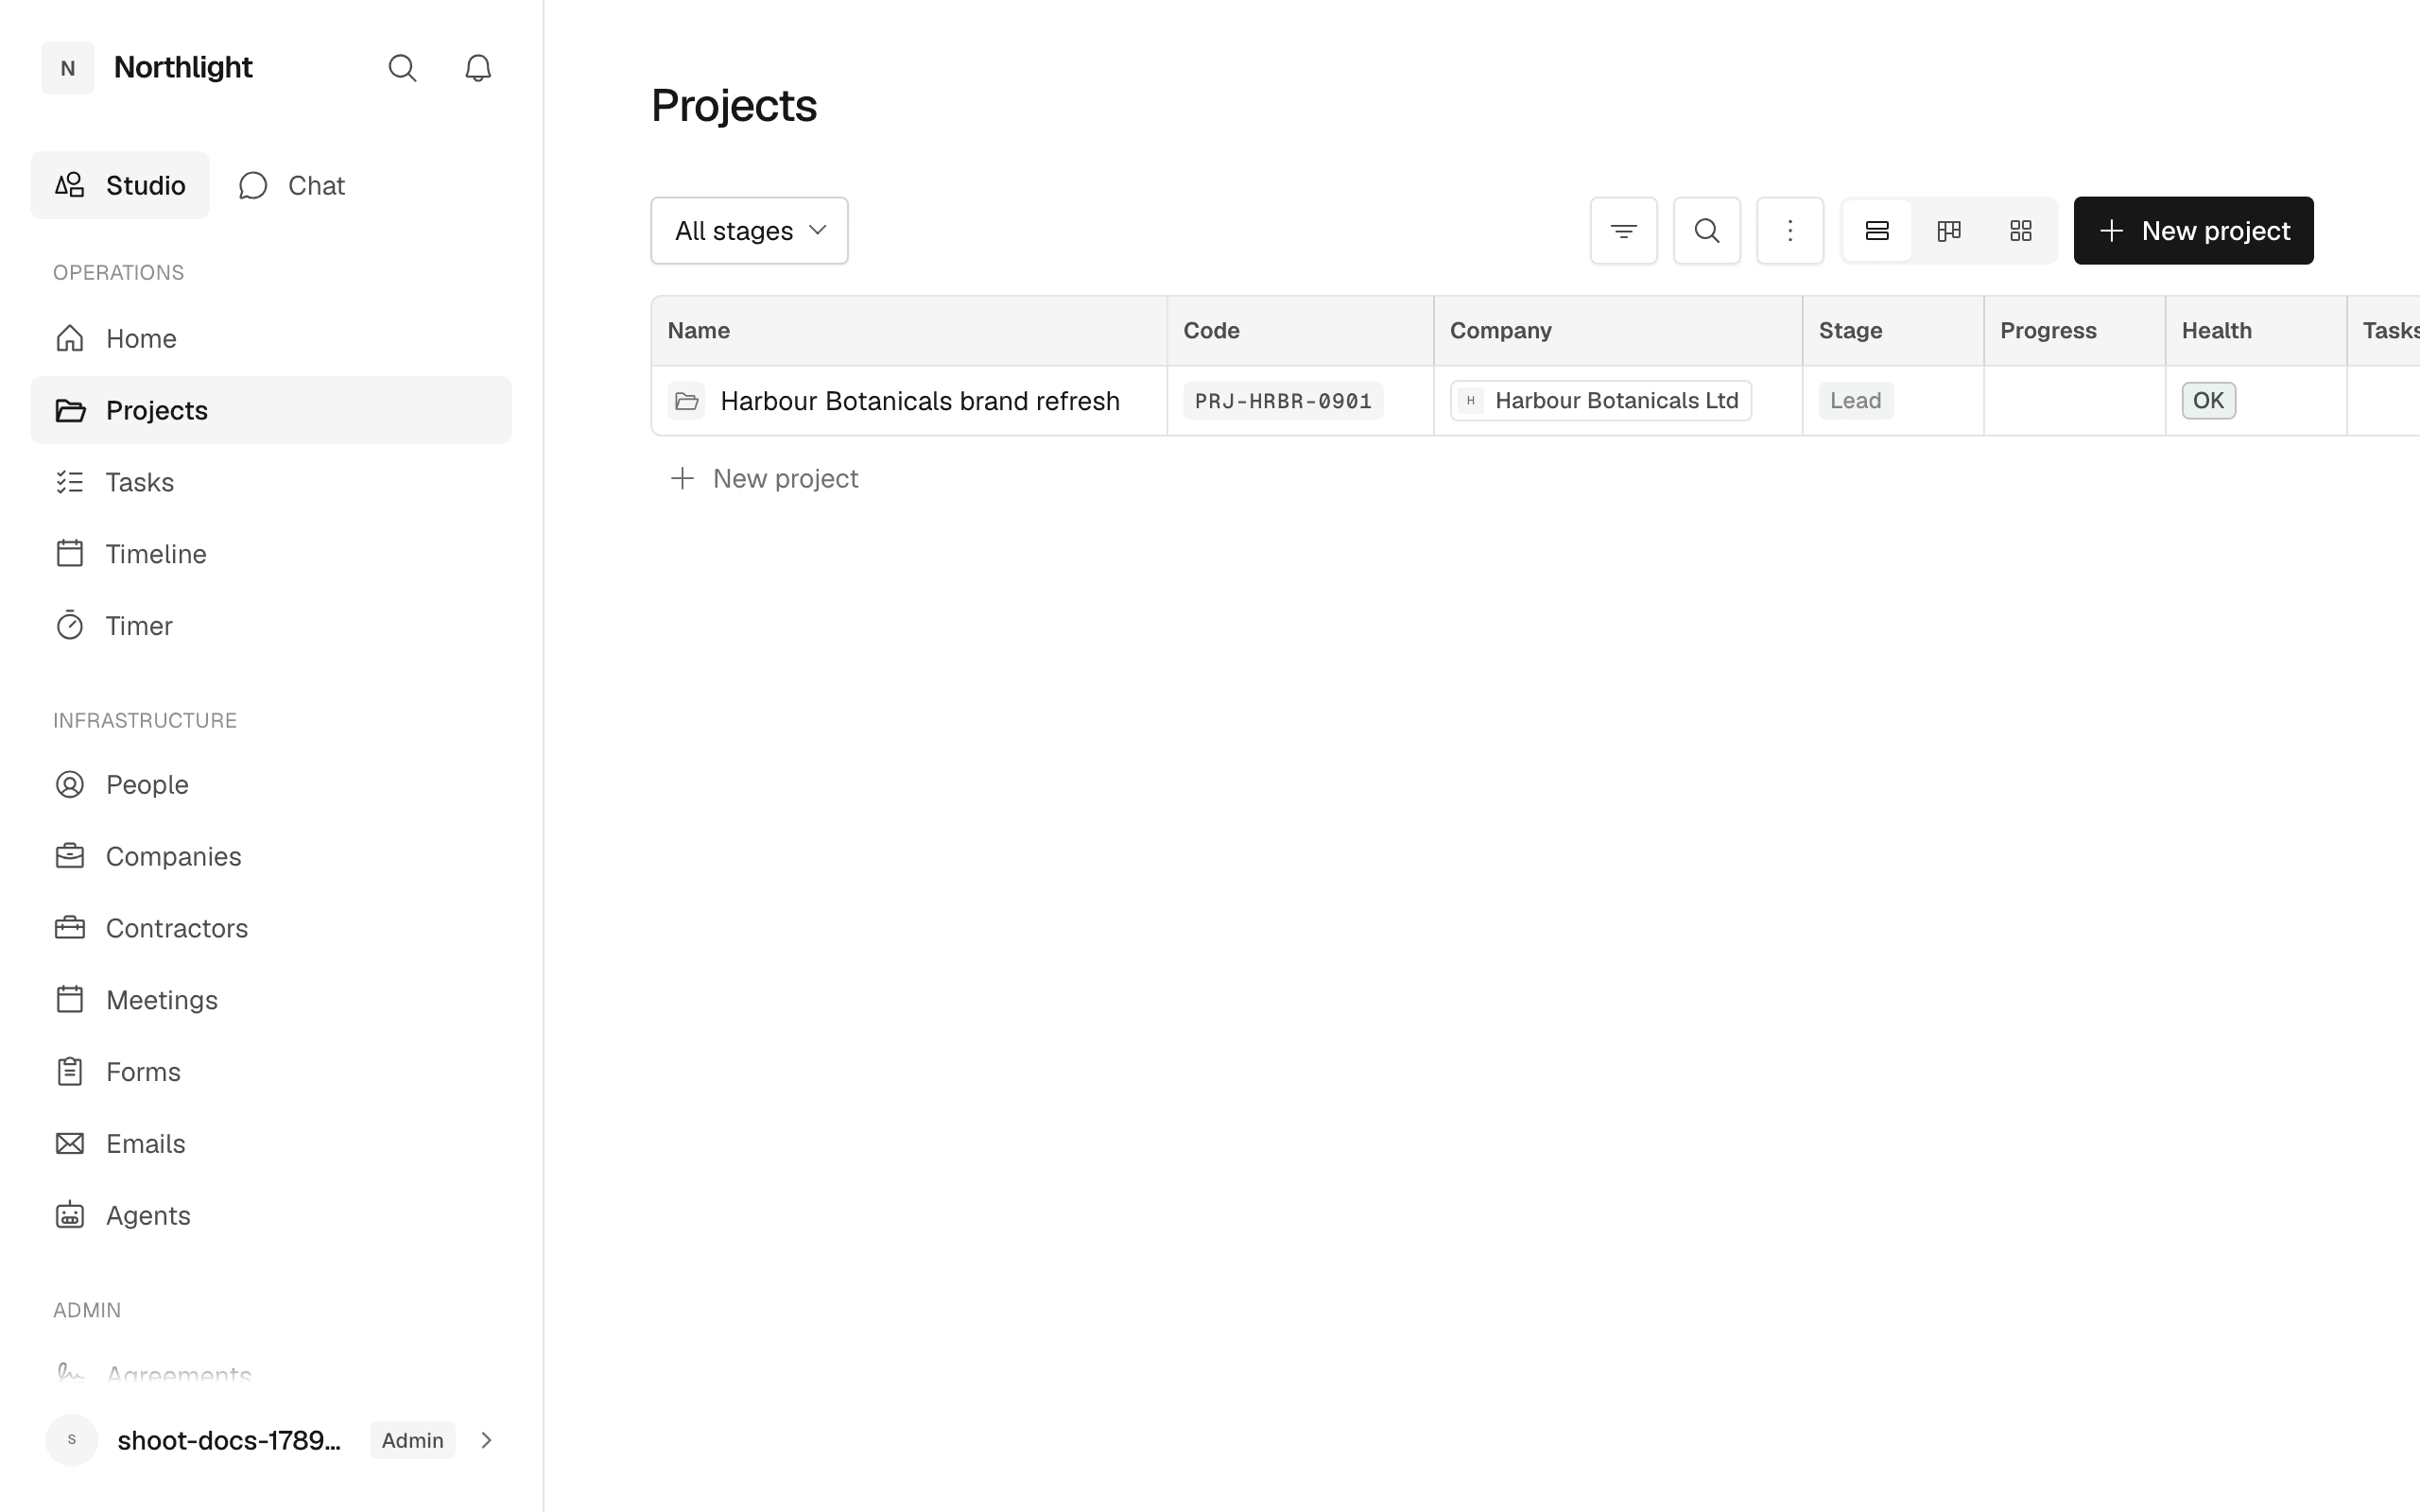
Task: Click the Northlight workspace logo
Action: click(68, 68)
